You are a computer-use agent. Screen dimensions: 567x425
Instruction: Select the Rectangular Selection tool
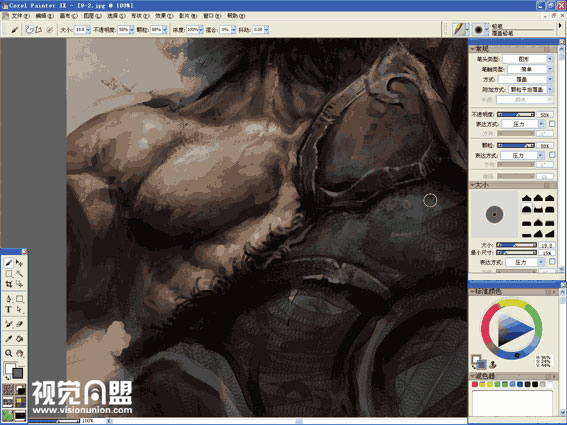coord(9,274)
